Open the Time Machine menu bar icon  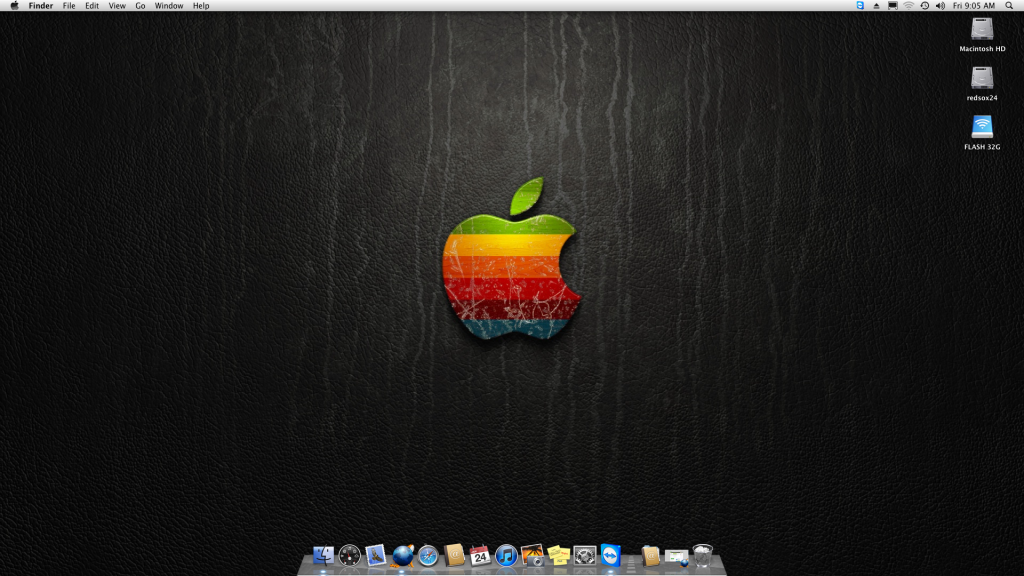925,5
